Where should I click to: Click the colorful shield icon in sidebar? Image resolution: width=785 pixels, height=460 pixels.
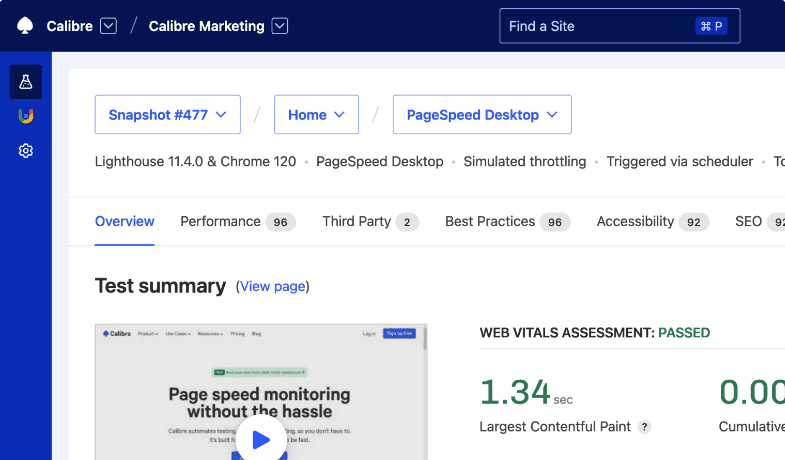pos(26,116)
